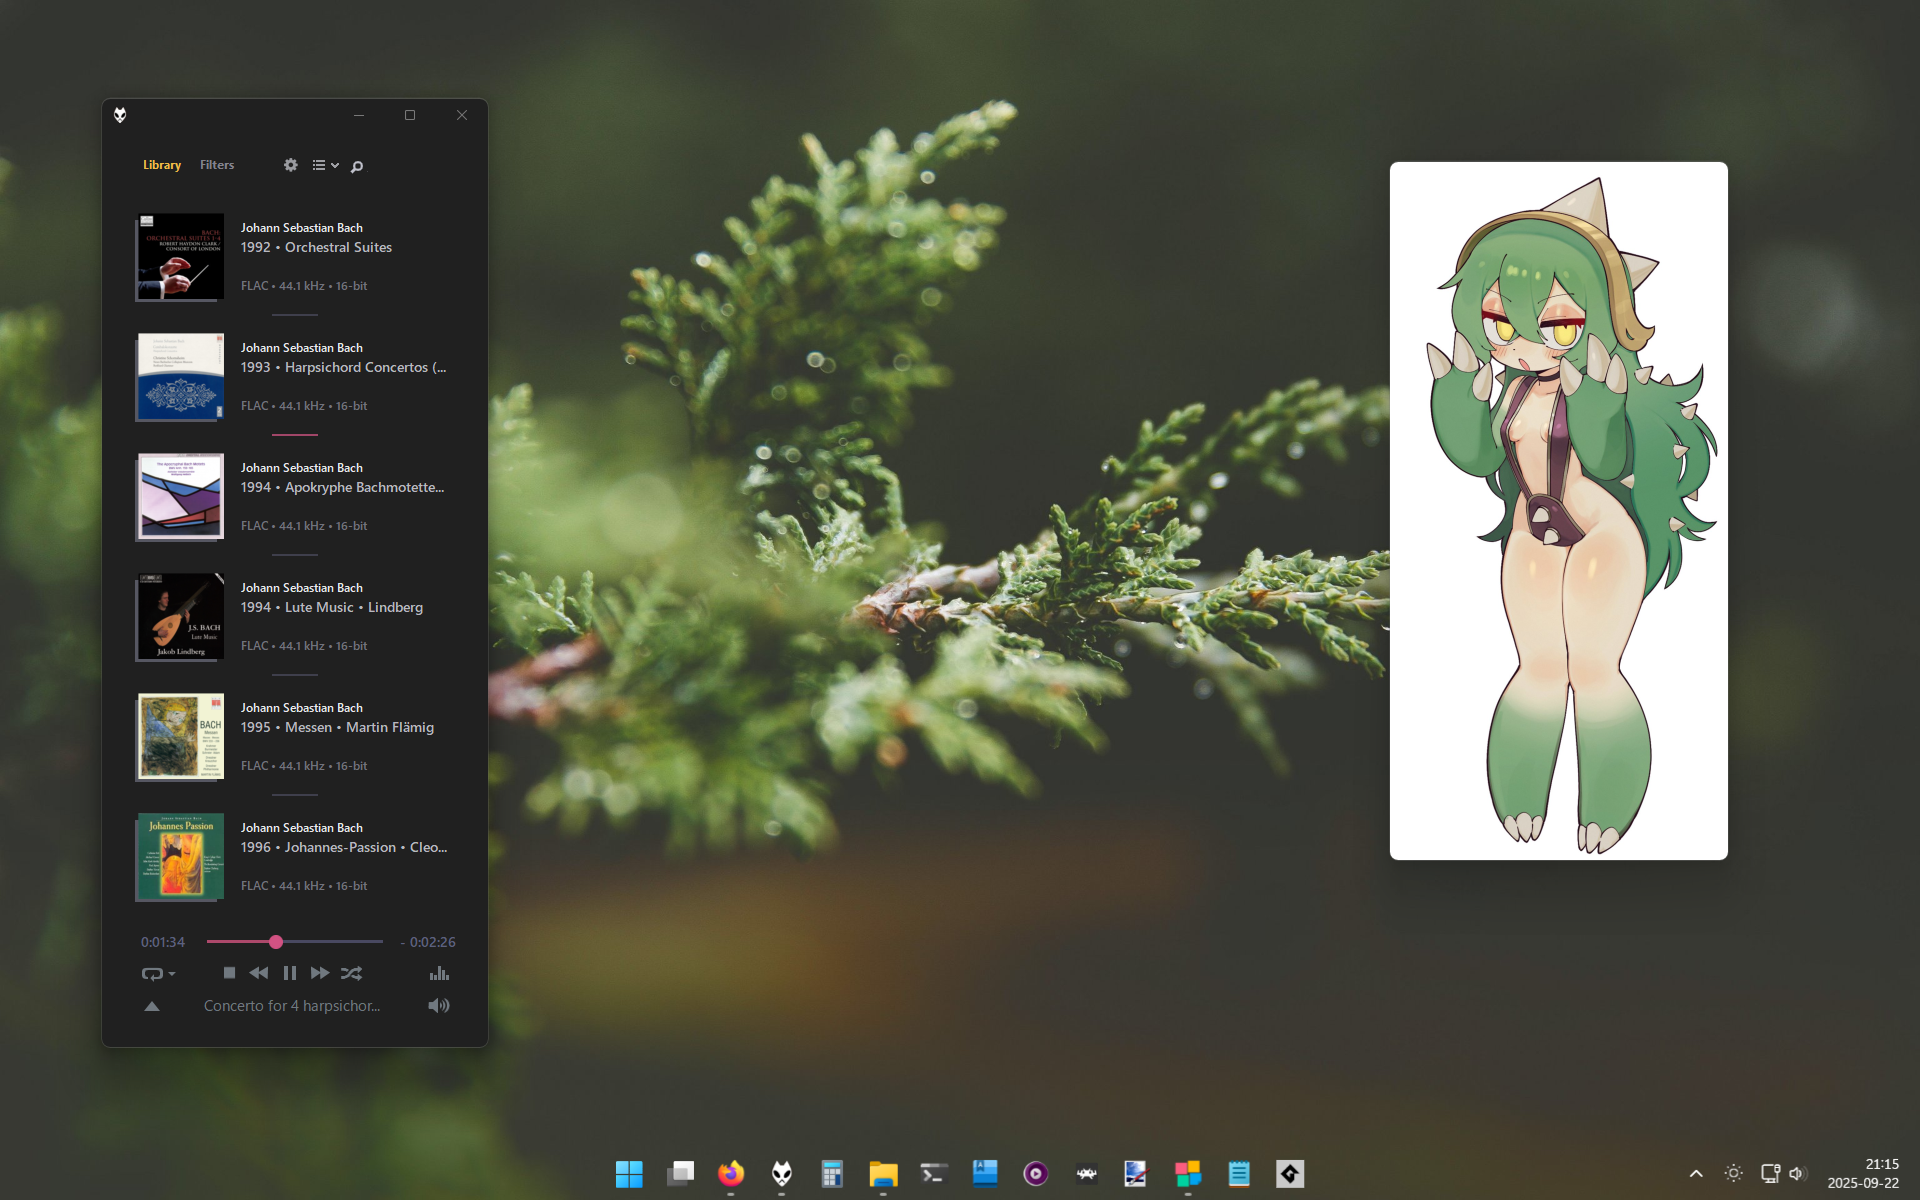Screen dimensions: 1920x1200
Task: Open network tray icon
Action: 1770,1173
